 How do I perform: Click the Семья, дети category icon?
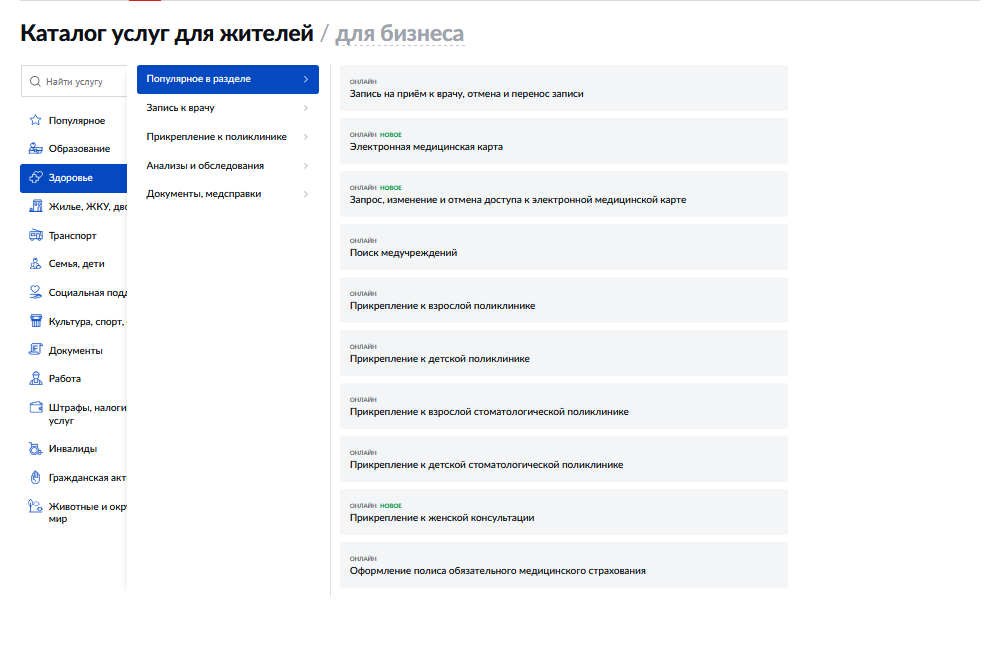(x=36, y=264)
